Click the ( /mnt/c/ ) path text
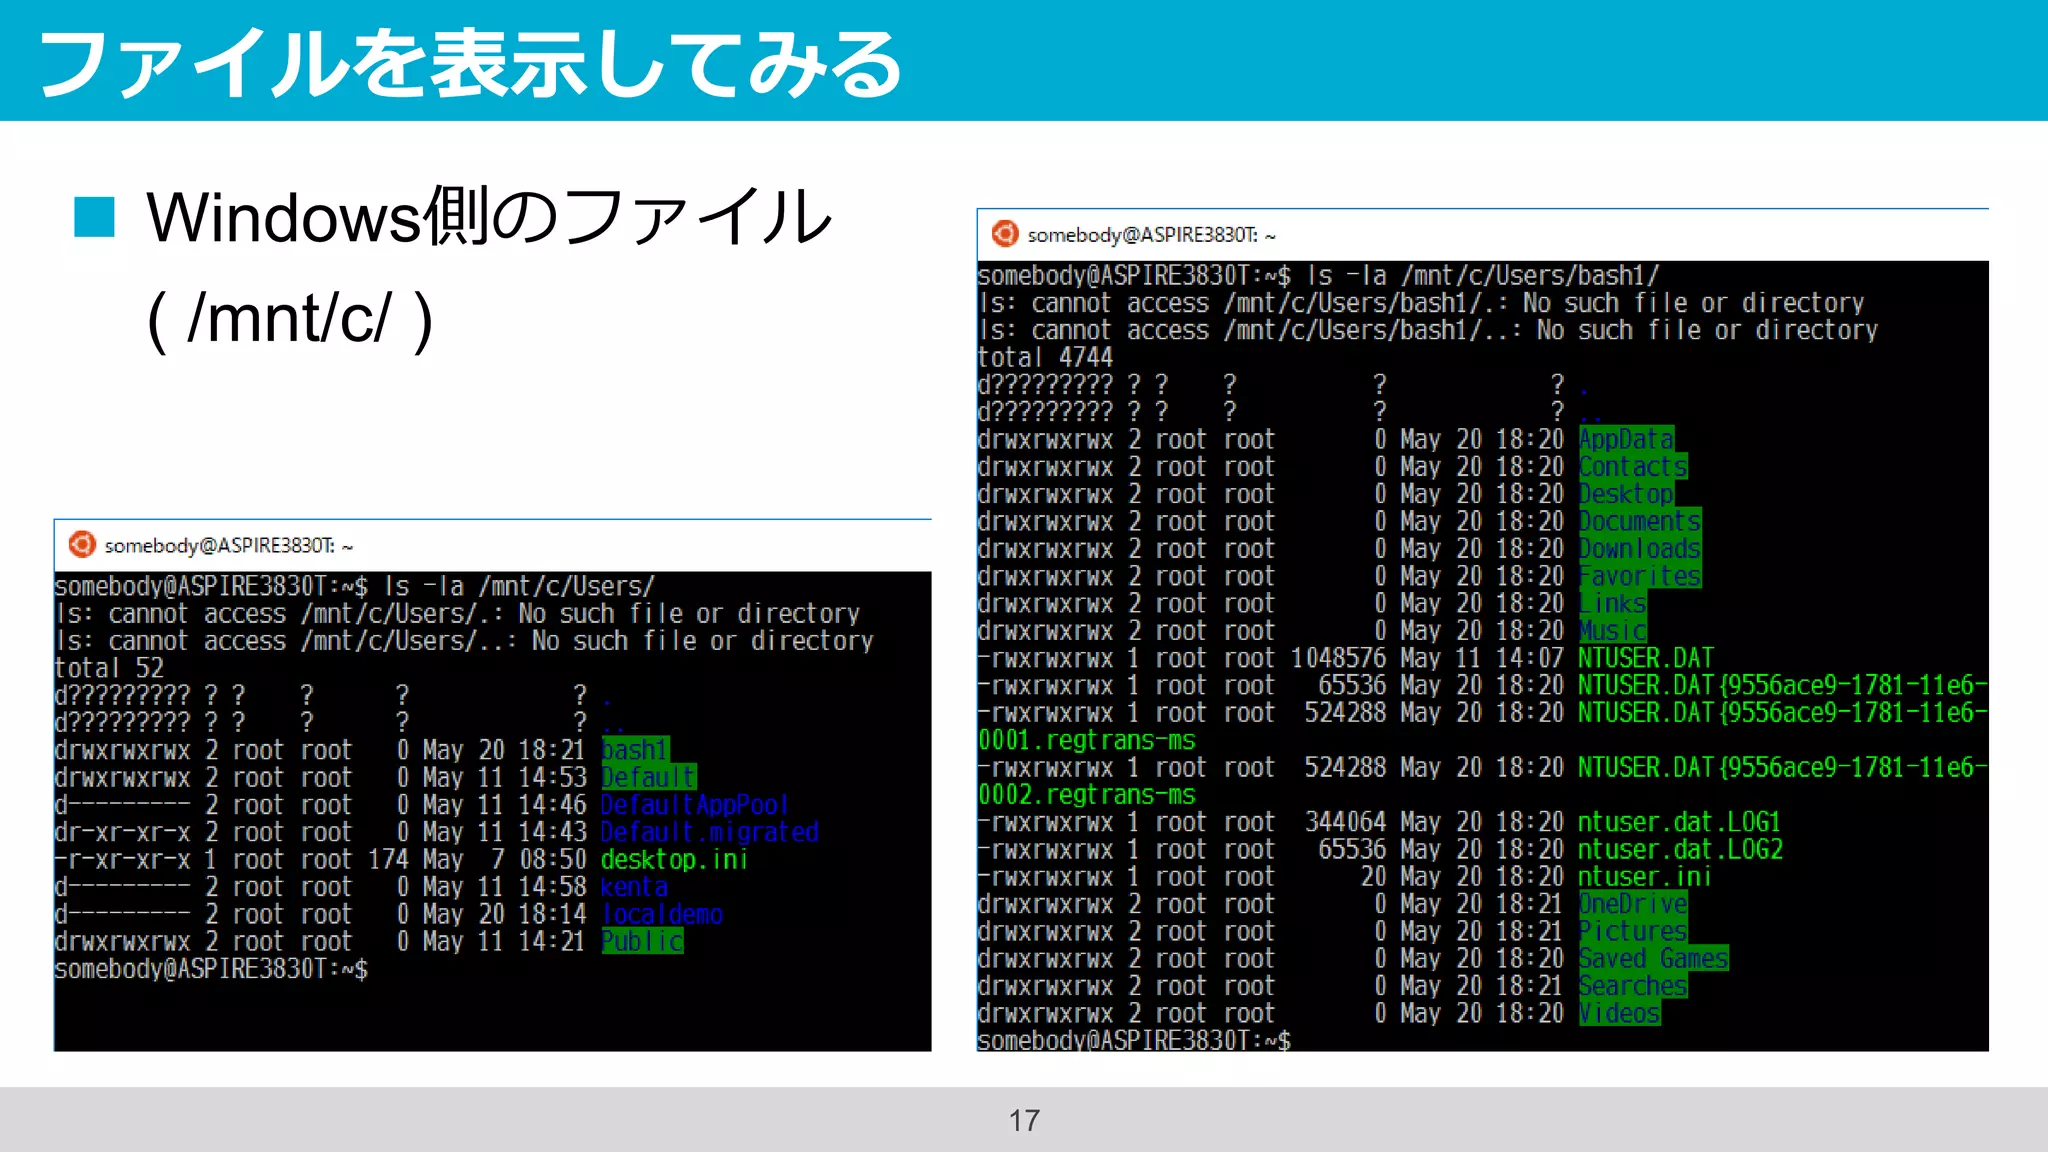2048x1152 pixels. tap(290, 318)
